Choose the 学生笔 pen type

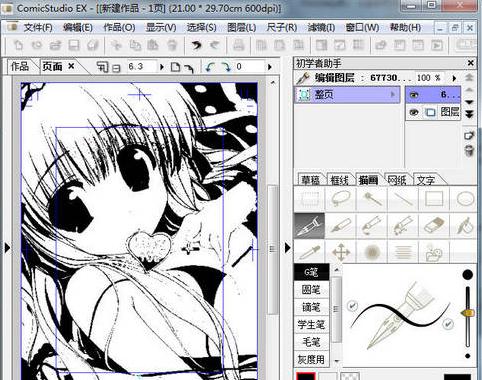pos(311,324)
